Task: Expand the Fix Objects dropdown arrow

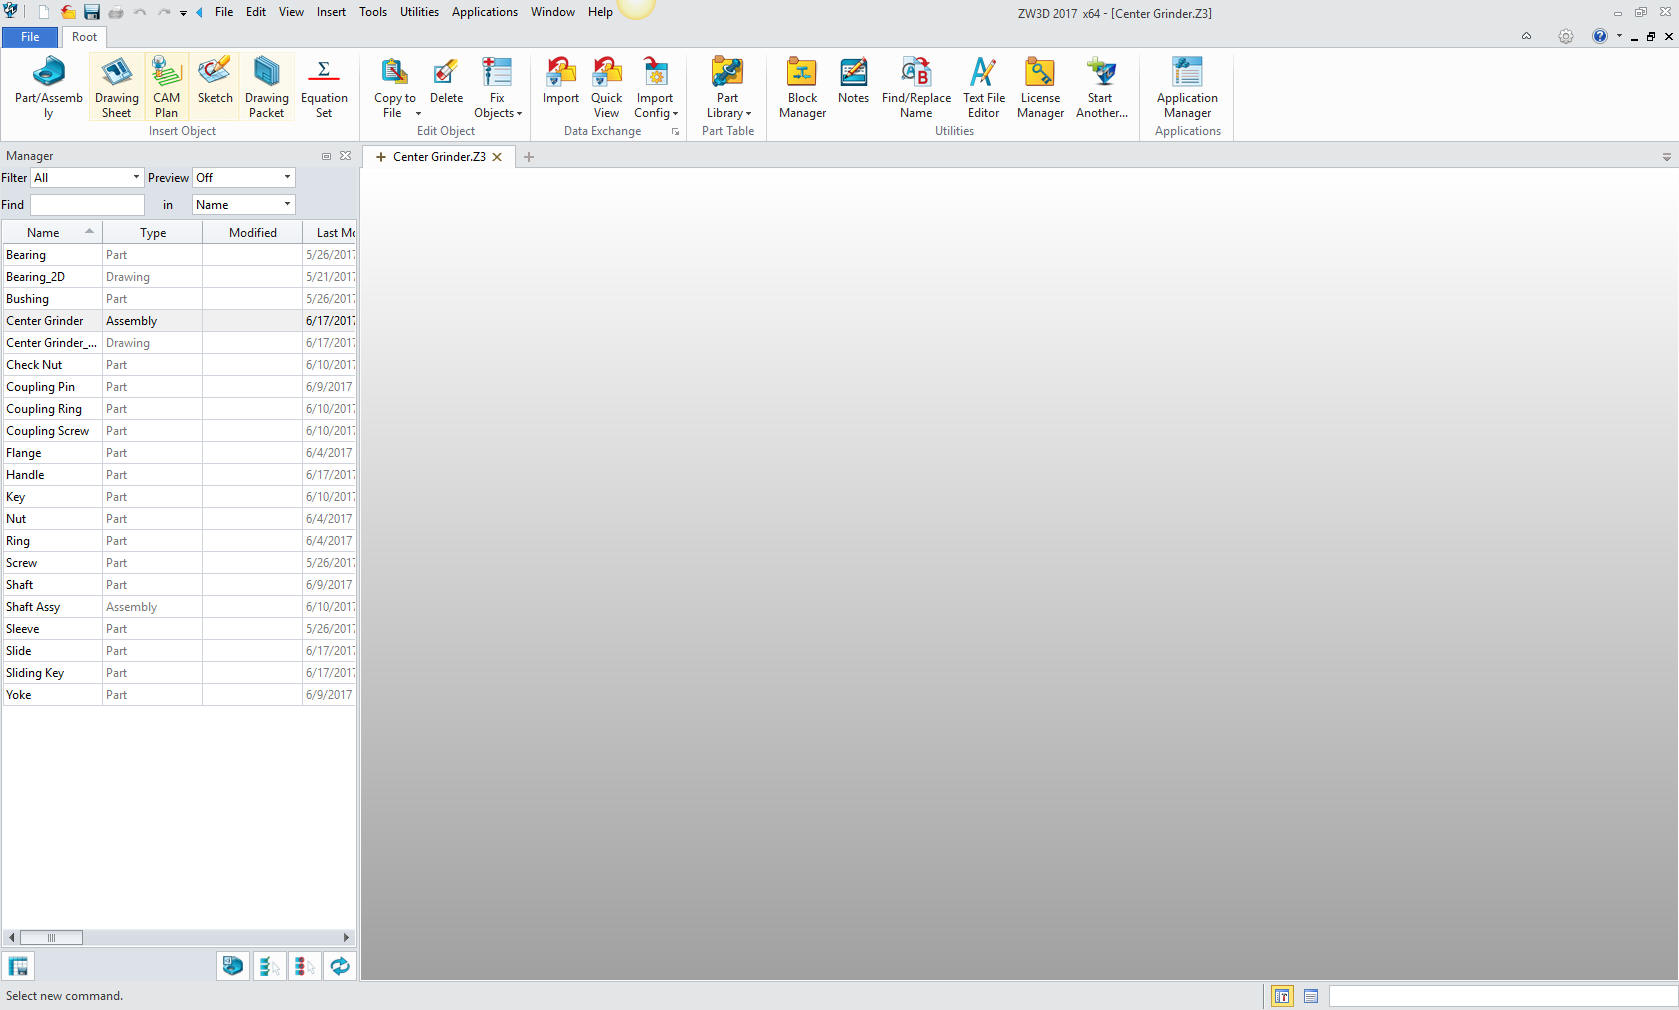Action: pos(519,114)
